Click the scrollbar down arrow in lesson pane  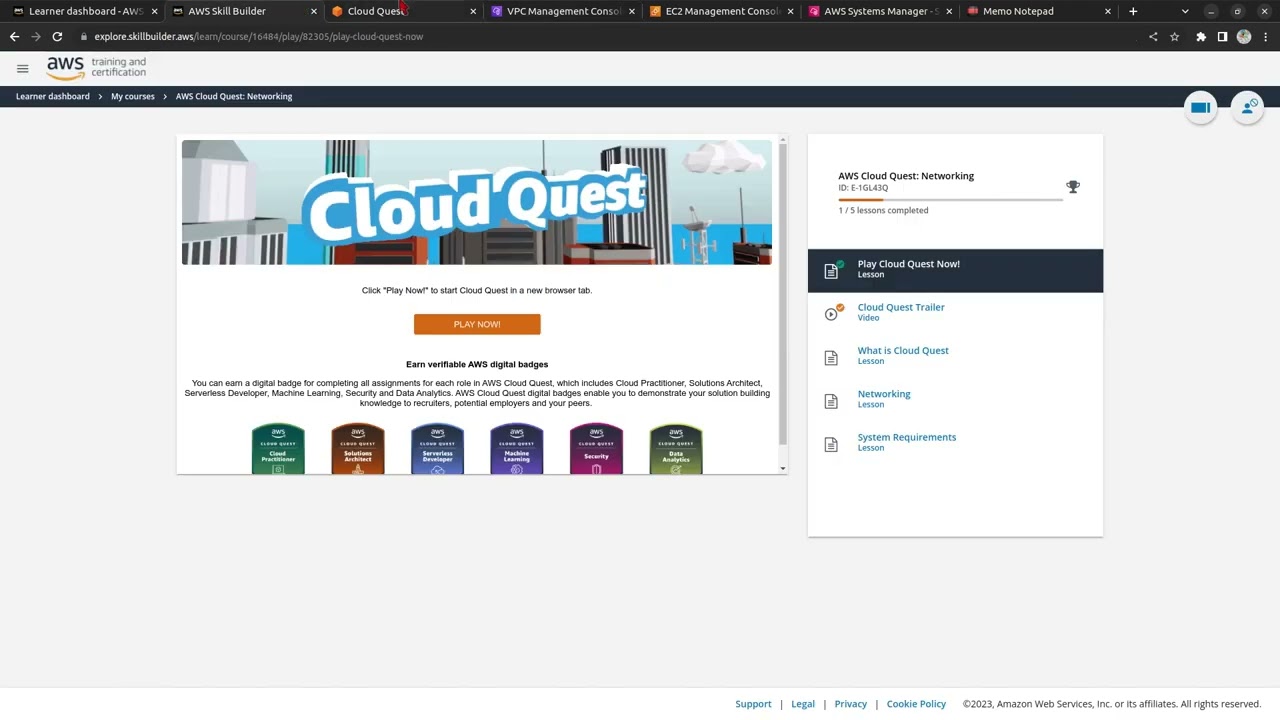click(x=783, y=468)
